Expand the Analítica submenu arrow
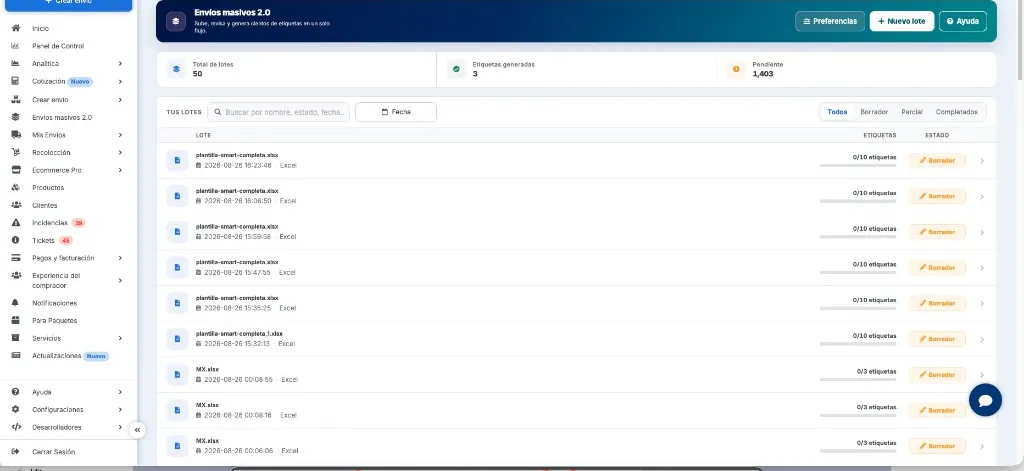The width and height of the screenshot is (1024, 471). [x=120, y=63]
